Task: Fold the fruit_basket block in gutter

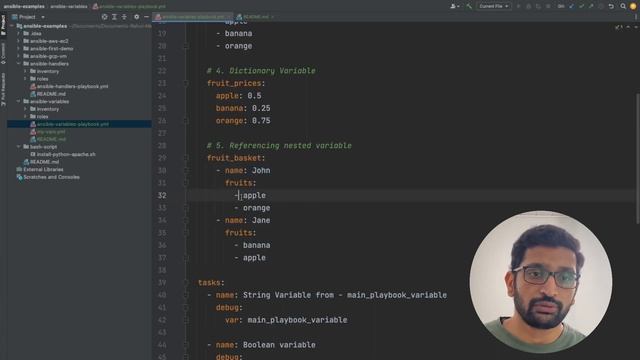Action: coord(186,158)
